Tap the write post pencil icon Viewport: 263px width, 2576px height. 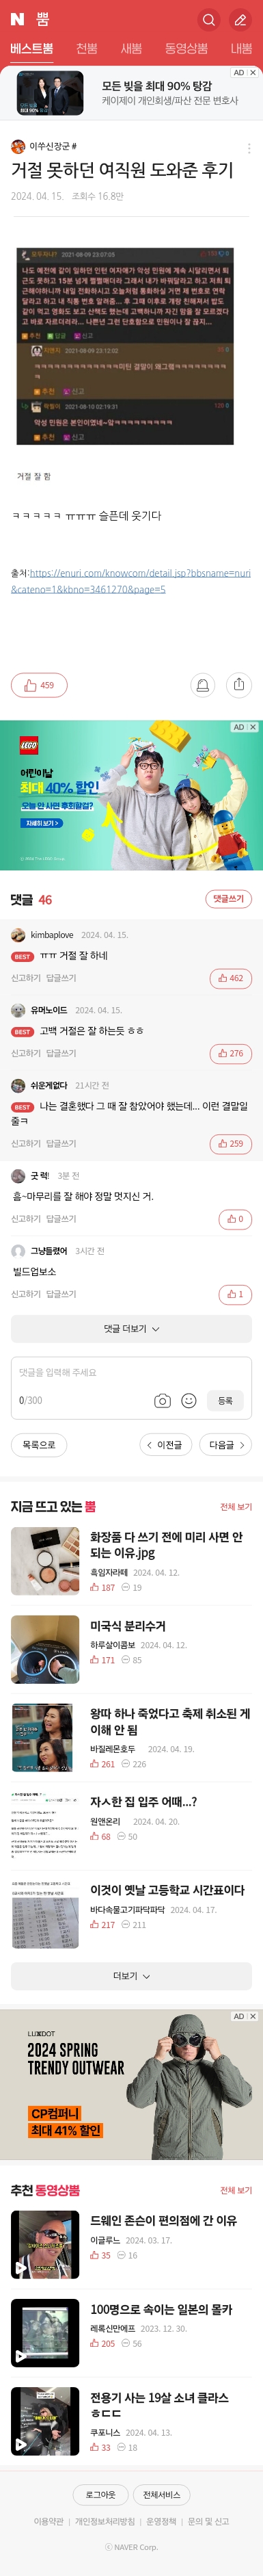[x=240, y=19]
